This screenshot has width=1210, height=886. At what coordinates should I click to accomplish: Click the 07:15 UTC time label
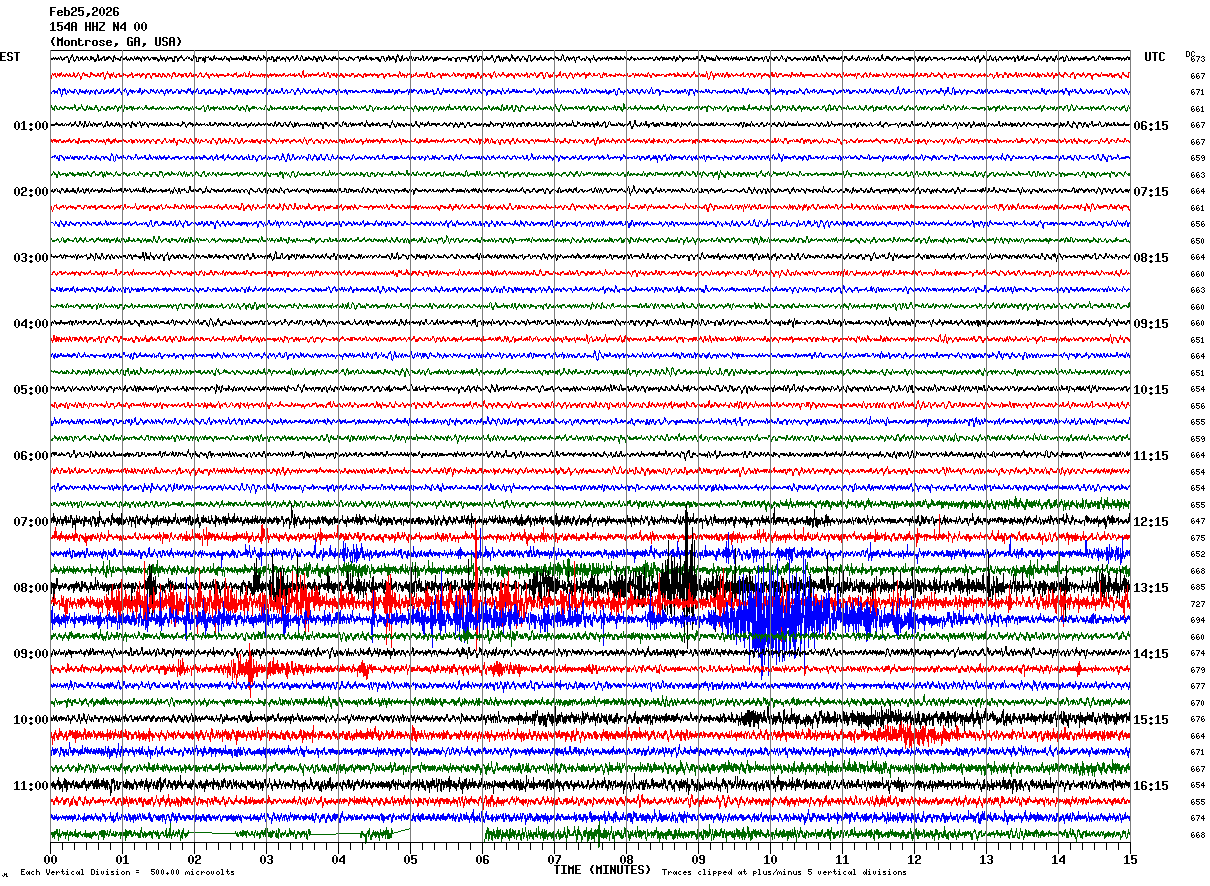click(1151, 192)
